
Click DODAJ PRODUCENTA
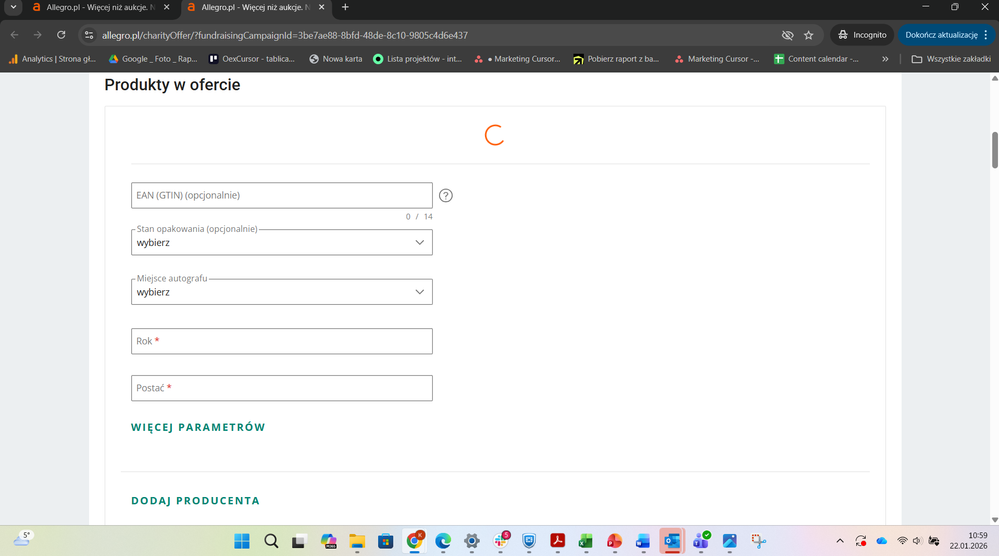[195, 500]
